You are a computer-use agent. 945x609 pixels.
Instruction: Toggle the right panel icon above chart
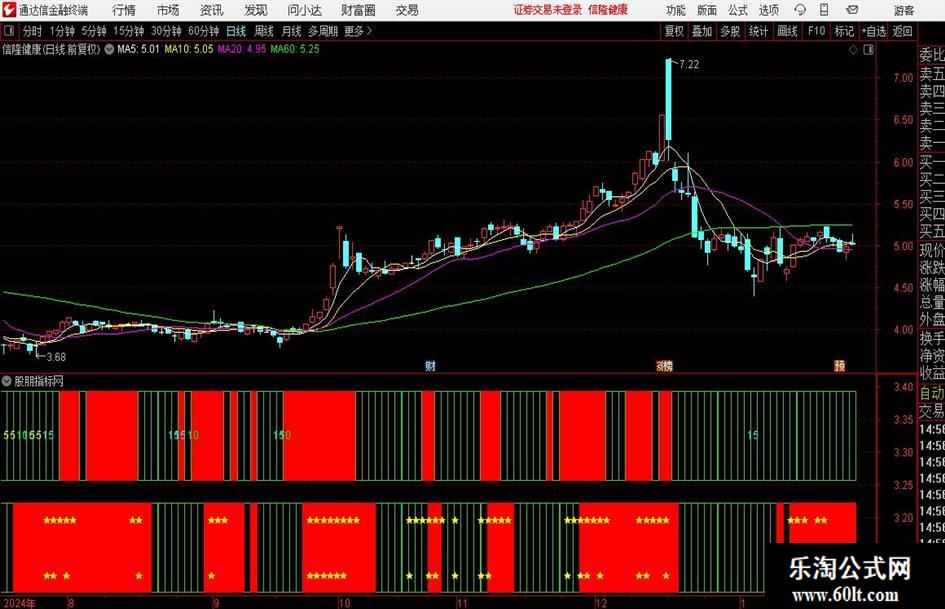(868, 50)
